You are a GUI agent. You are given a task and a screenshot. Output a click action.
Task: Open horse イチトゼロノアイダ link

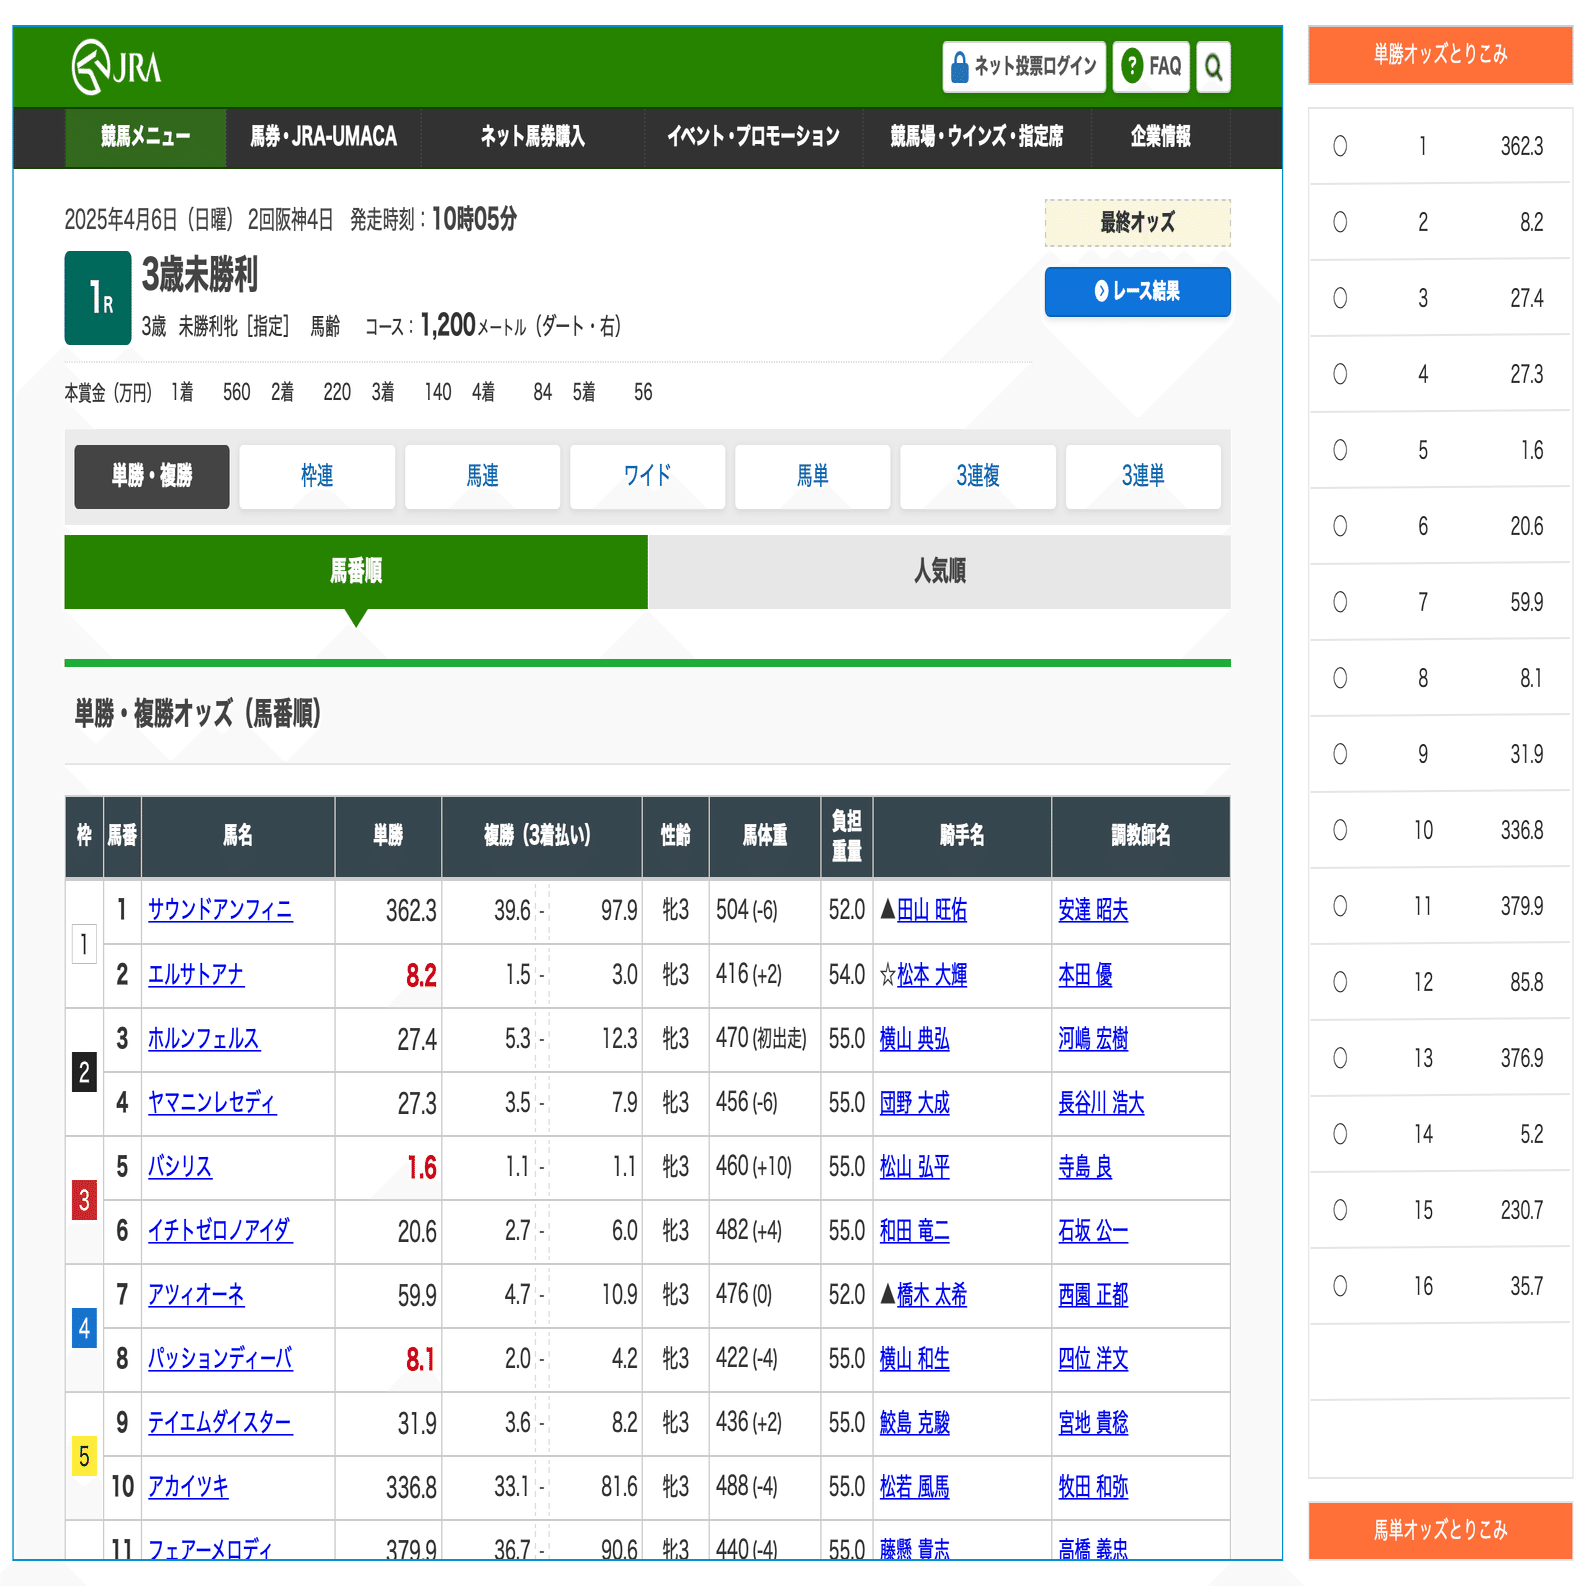pos(220,1230)
